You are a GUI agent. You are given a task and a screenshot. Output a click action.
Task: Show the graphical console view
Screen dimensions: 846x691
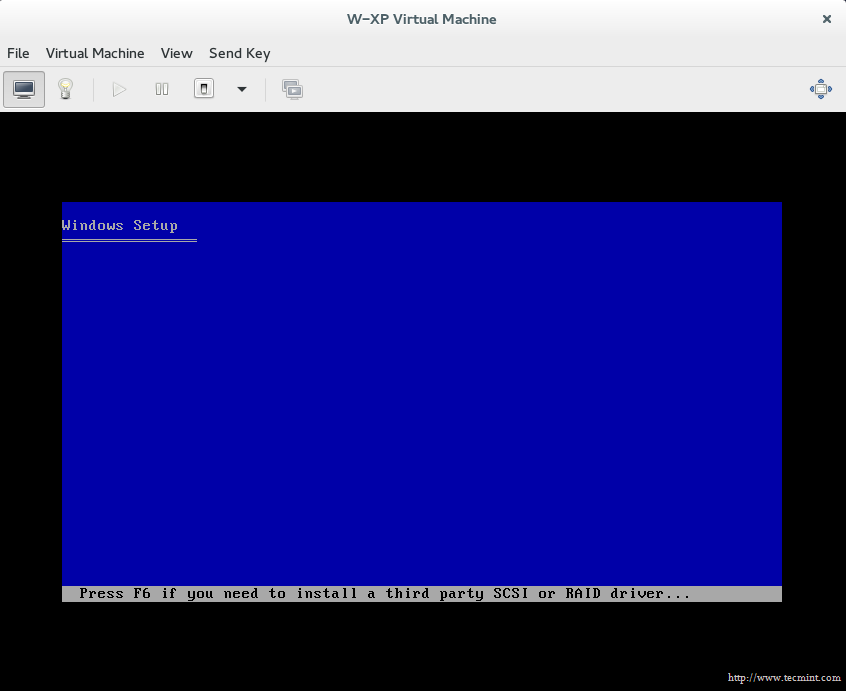coord(24,89)
